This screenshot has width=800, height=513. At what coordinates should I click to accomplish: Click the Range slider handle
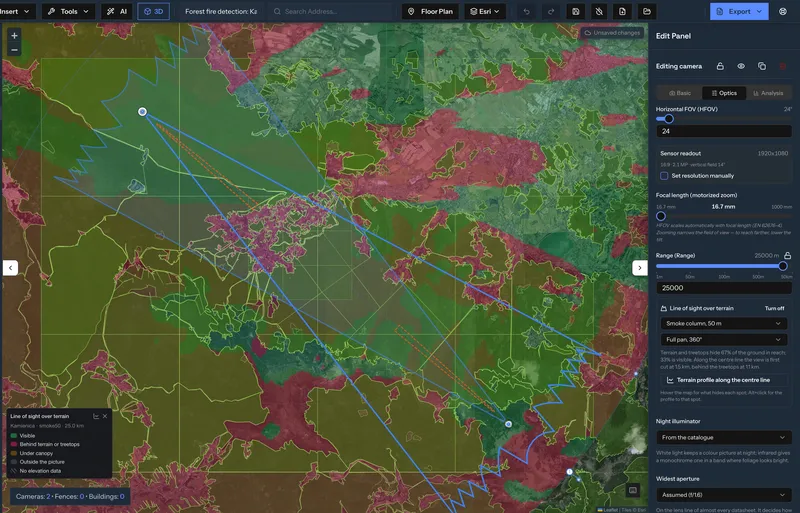click(x=783, y=266)
